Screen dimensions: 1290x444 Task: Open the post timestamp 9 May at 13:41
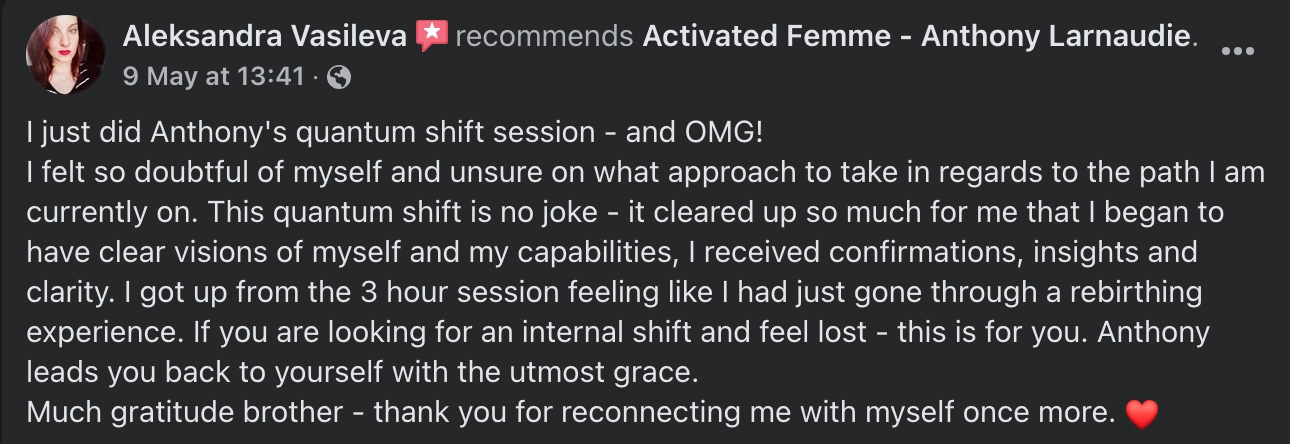tap(213, 77)
